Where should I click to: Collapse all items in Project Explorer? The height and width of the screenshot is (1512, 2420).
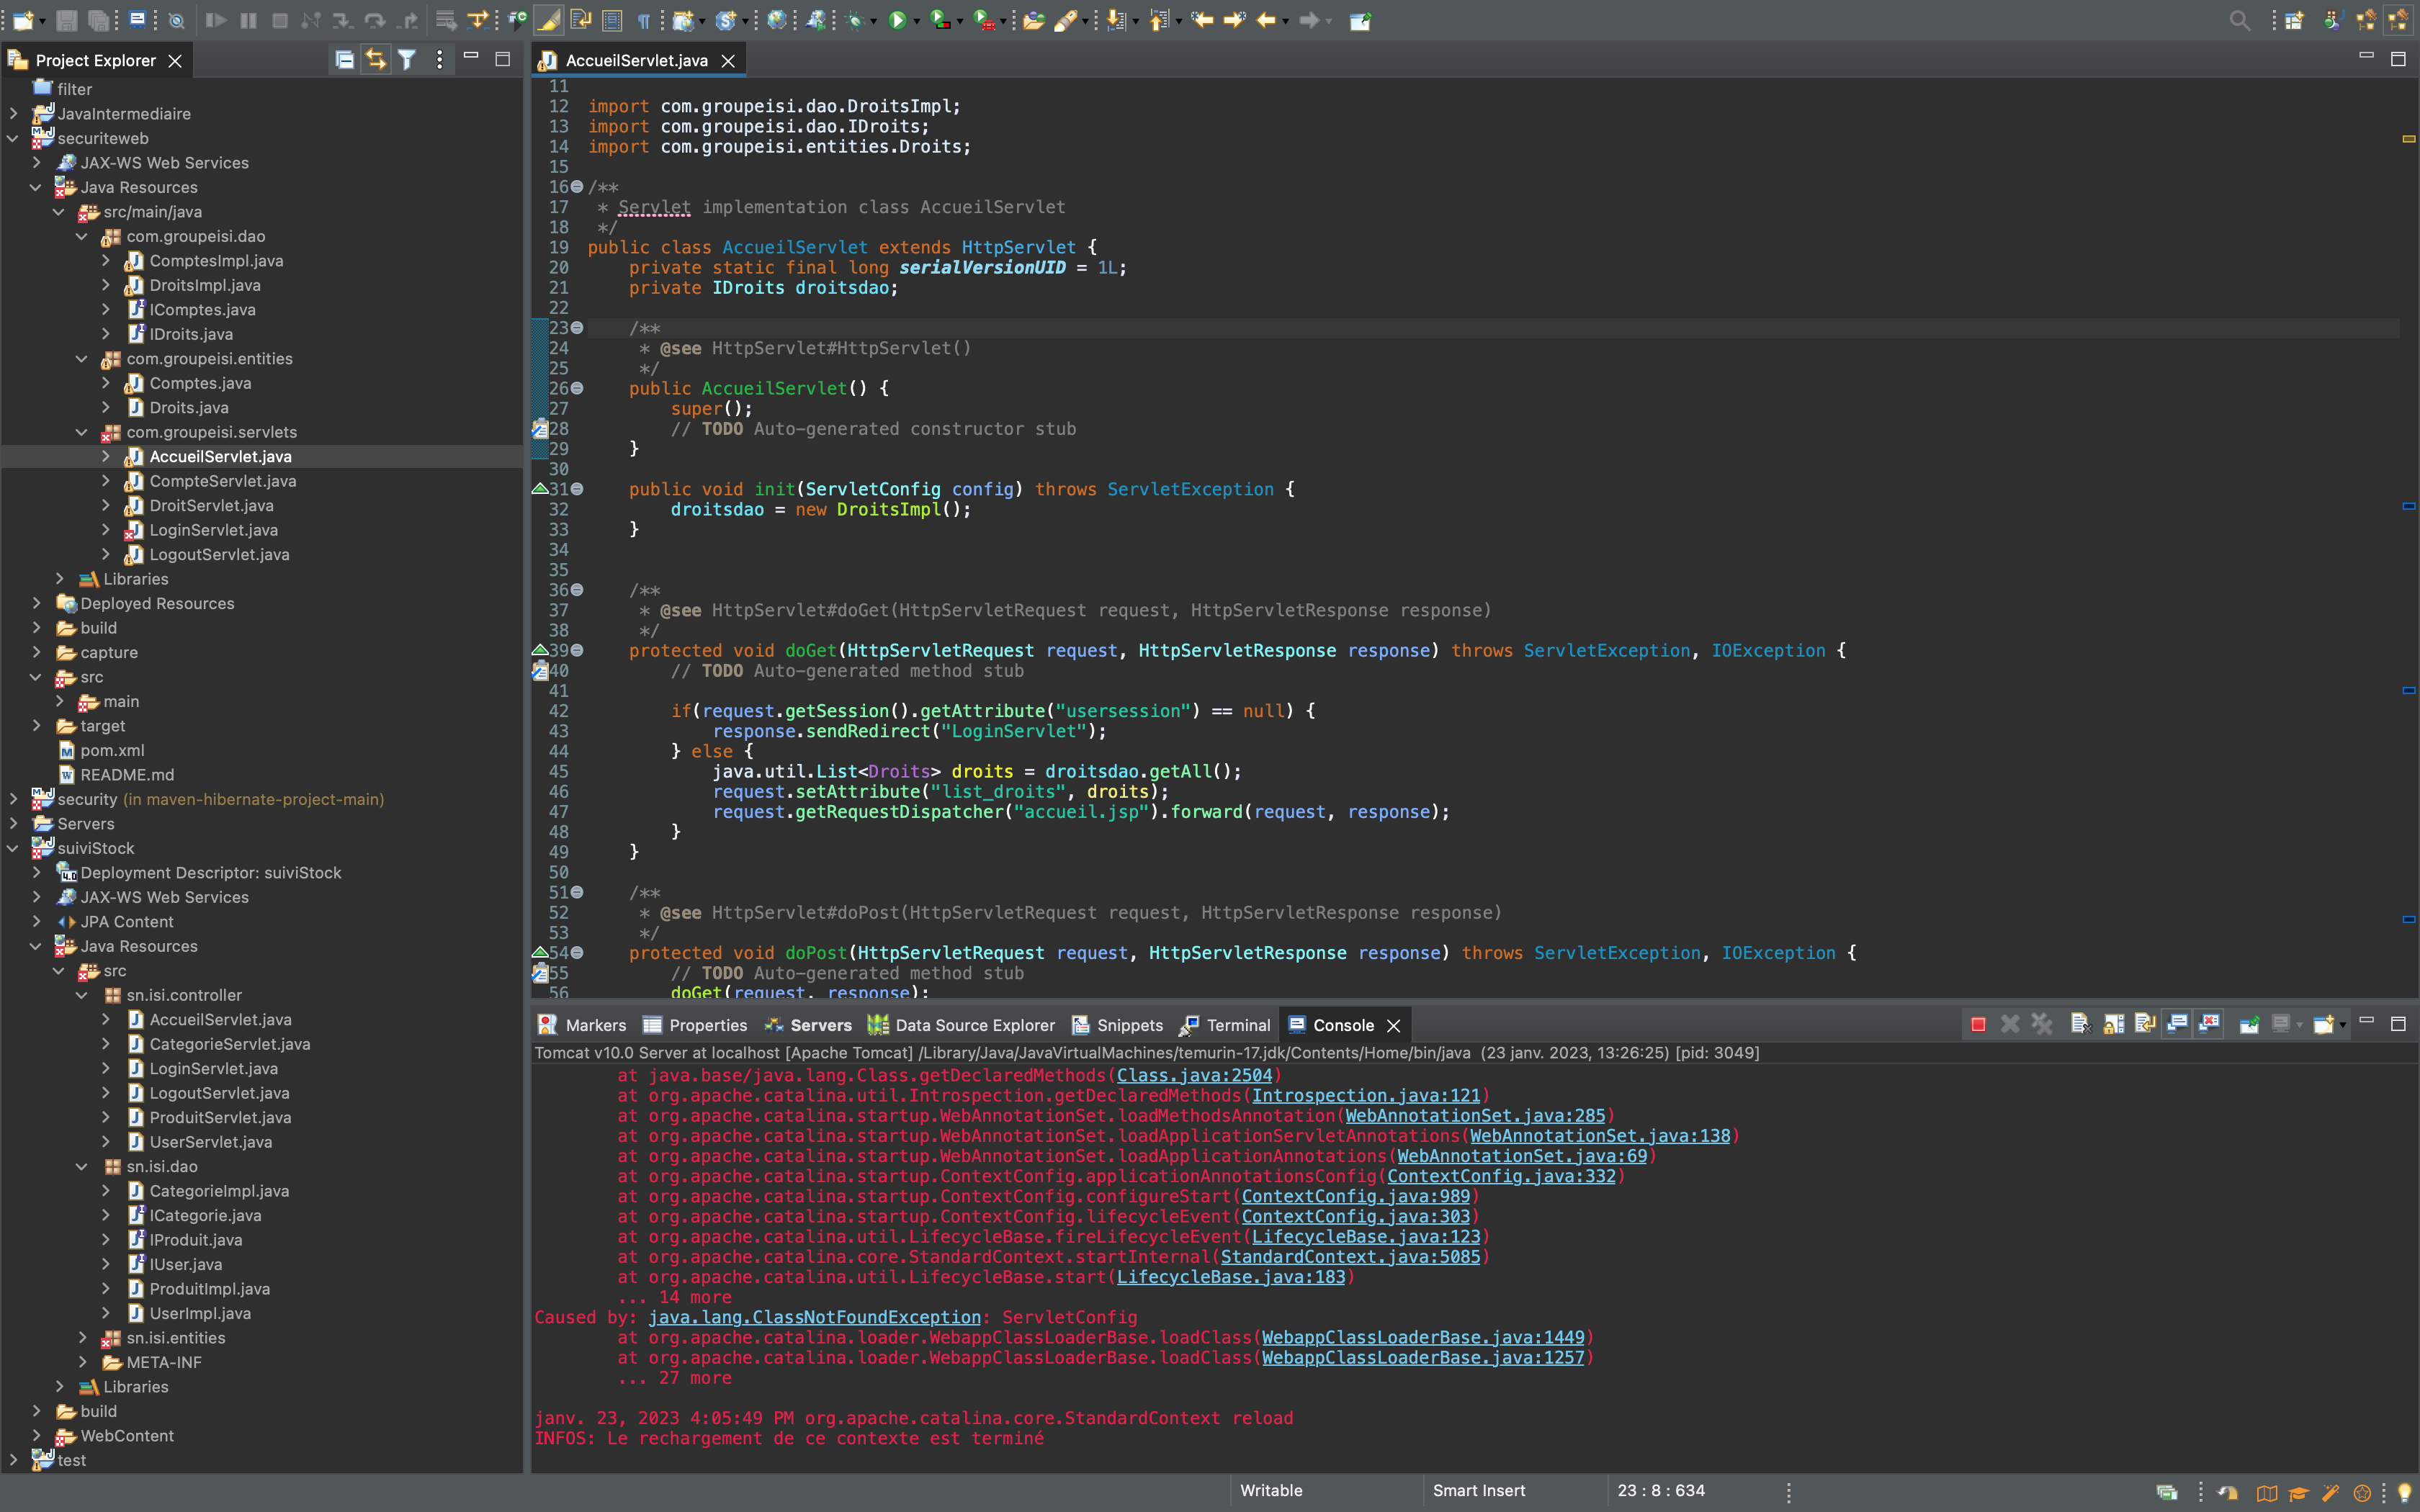point(344,60)
